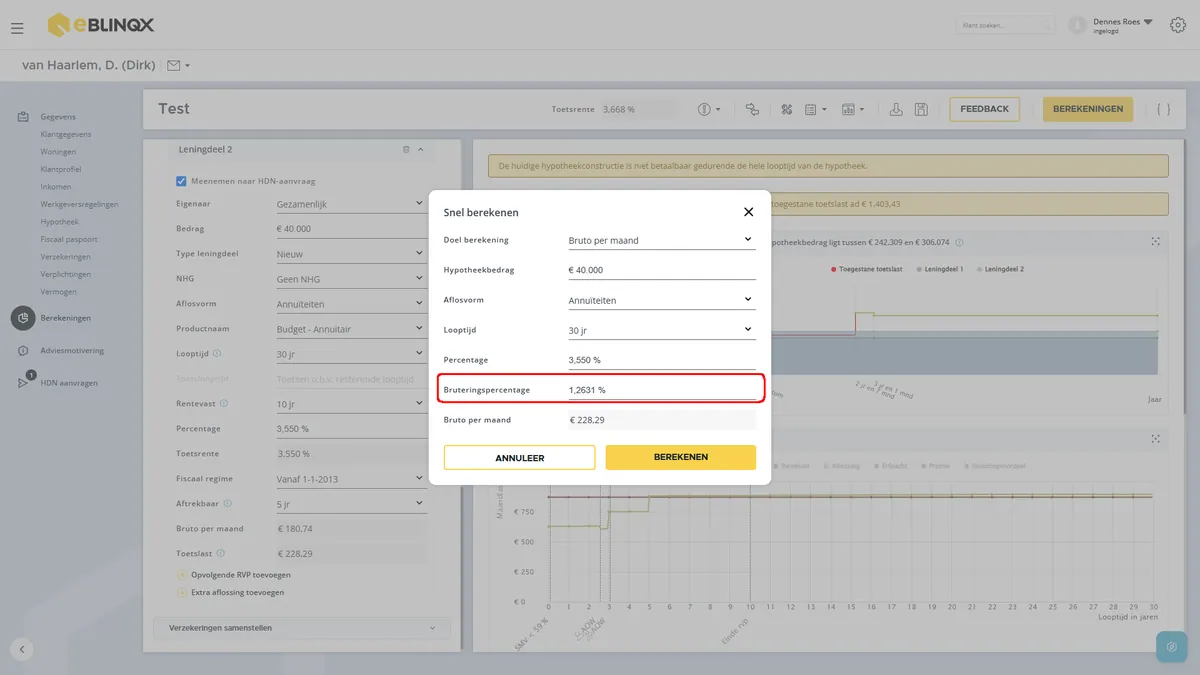Open the Productnaam dropdown

coord(351,329)
